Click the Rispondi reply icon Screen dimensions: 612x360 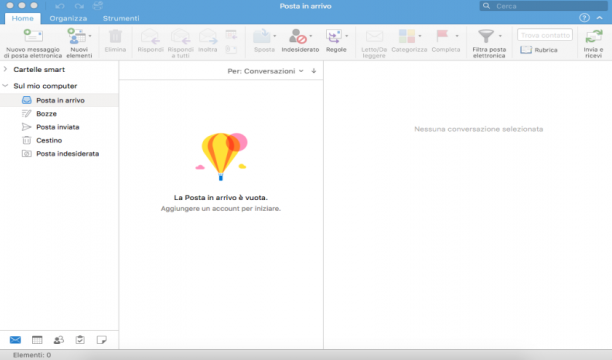coord(150,36)
